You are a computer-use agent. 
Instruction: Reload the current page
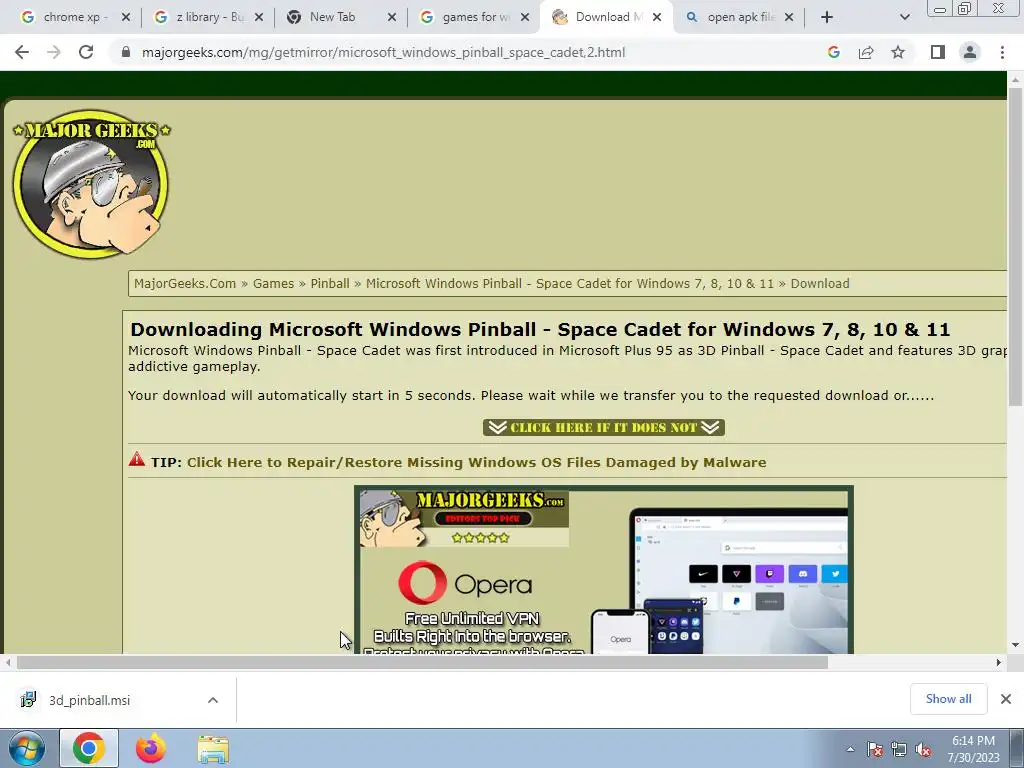click(x=86, y=52)
